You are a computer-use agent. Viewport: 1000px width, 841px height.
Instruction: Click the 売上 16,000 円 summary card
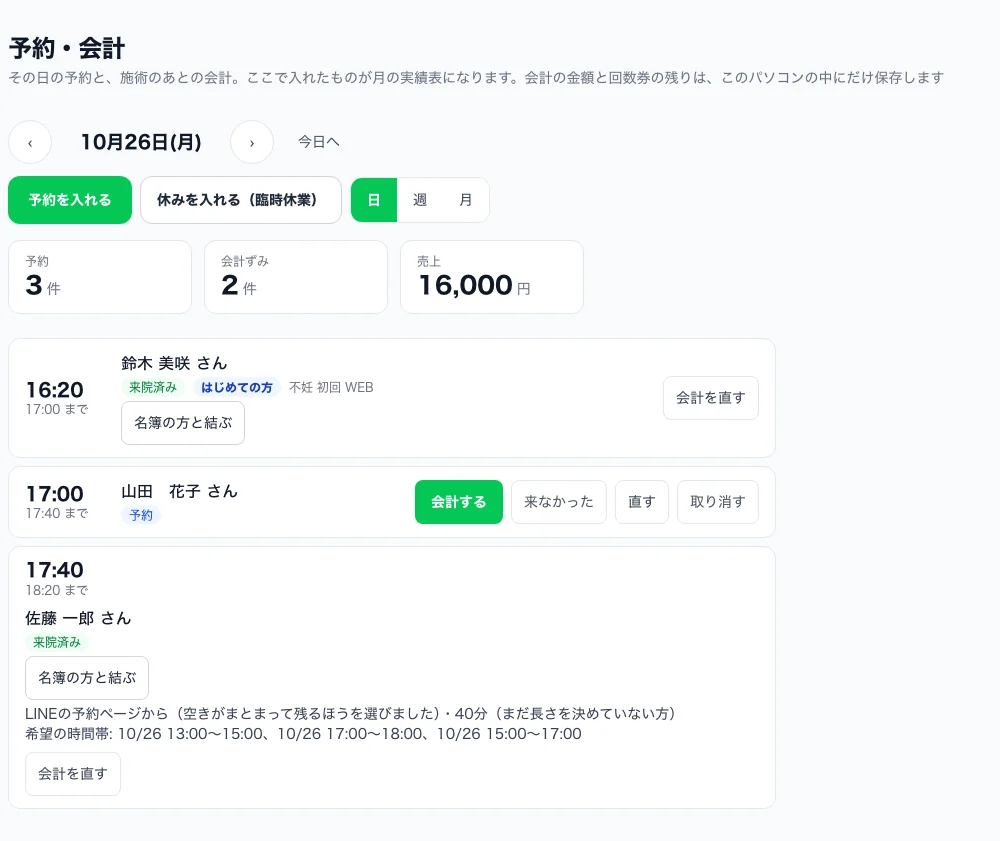[492, 277]
